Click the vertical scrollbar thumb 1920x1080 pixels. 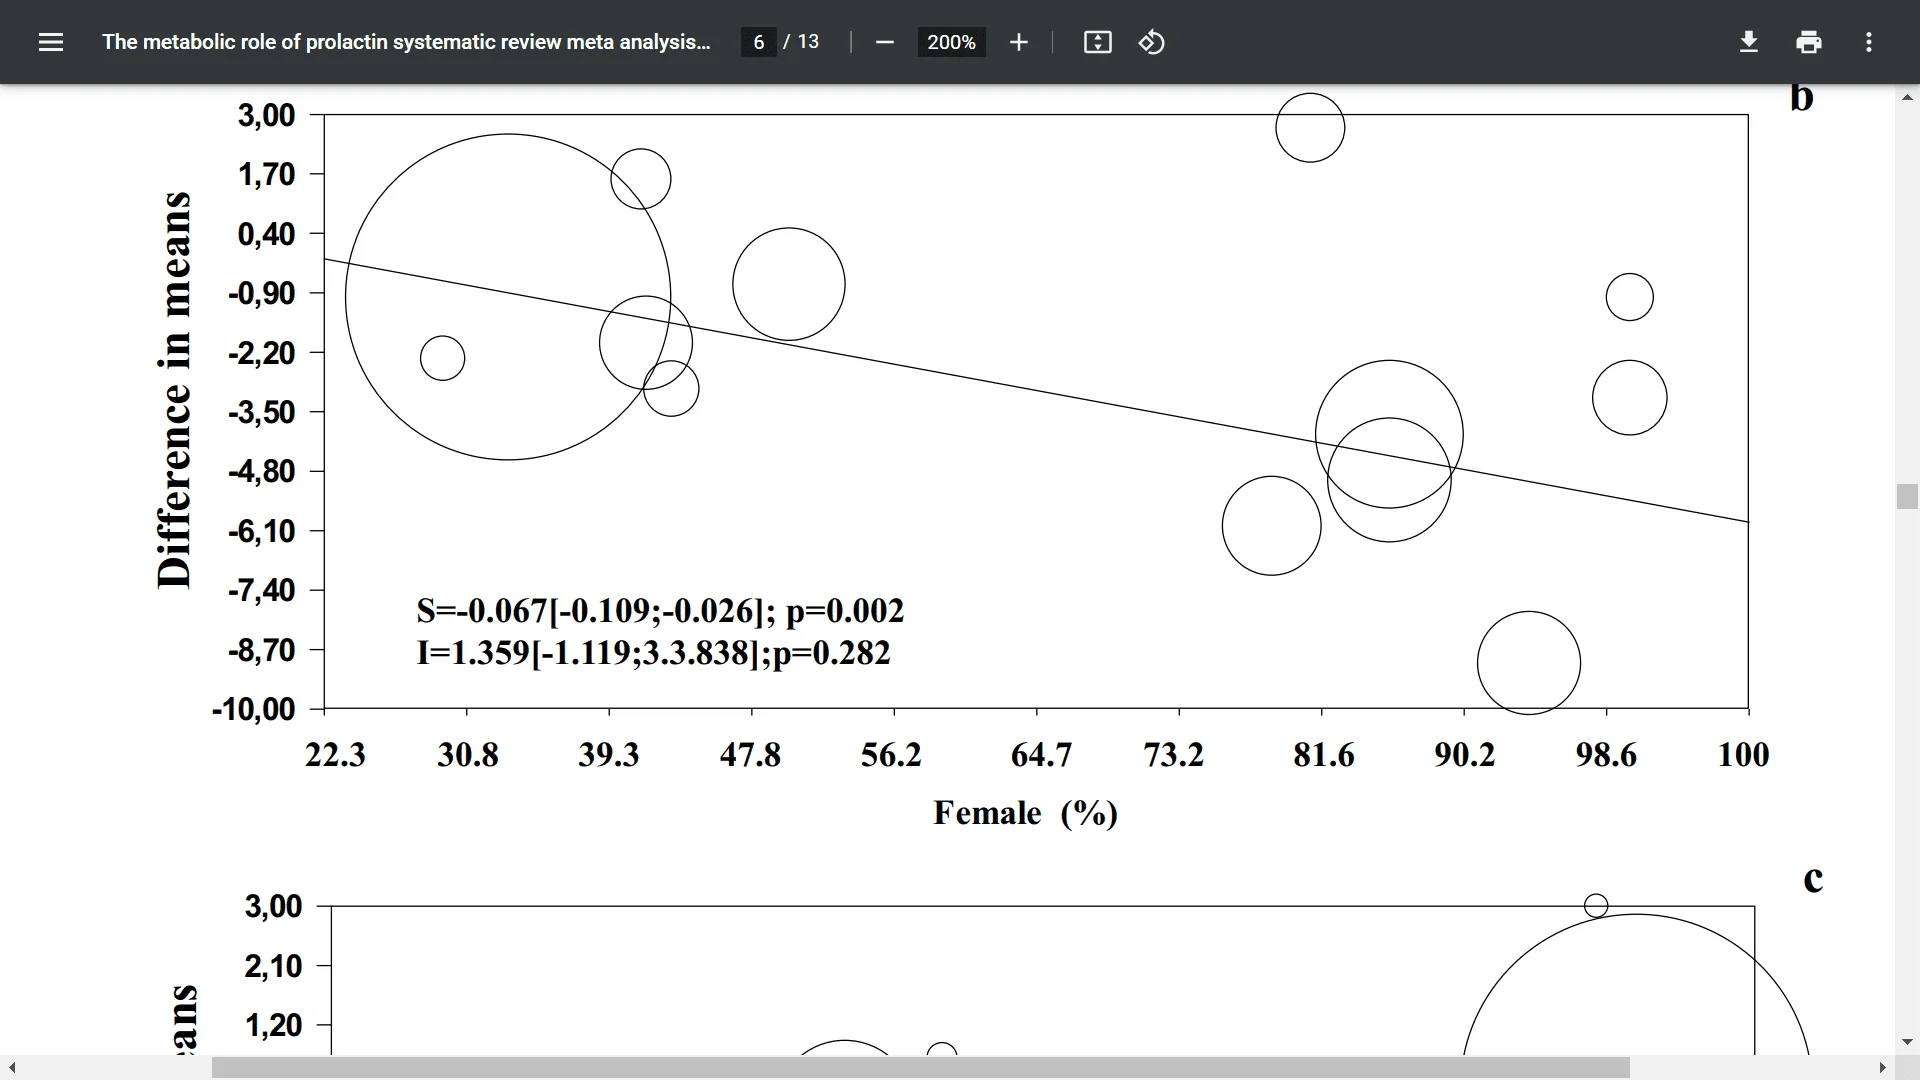click(x=1907, y=496)
